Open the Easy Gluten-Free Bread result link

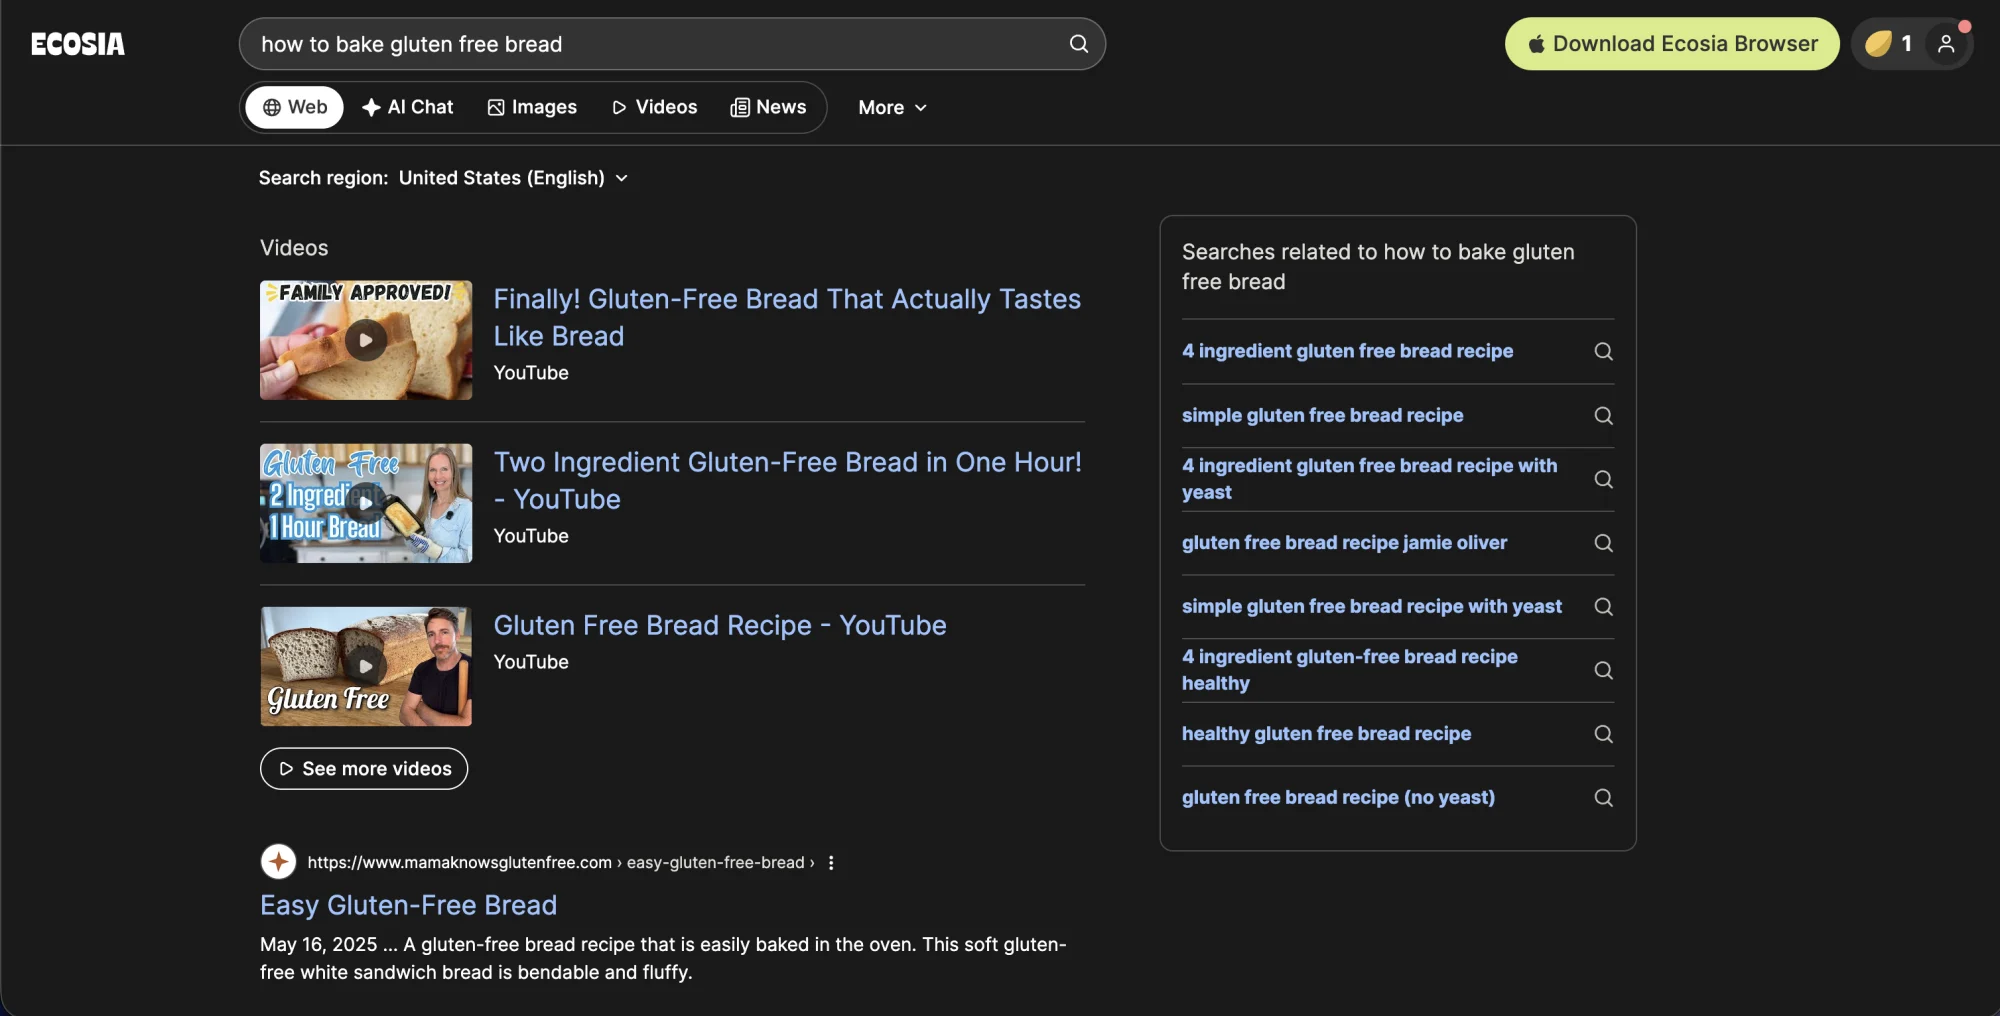[408, 905]
